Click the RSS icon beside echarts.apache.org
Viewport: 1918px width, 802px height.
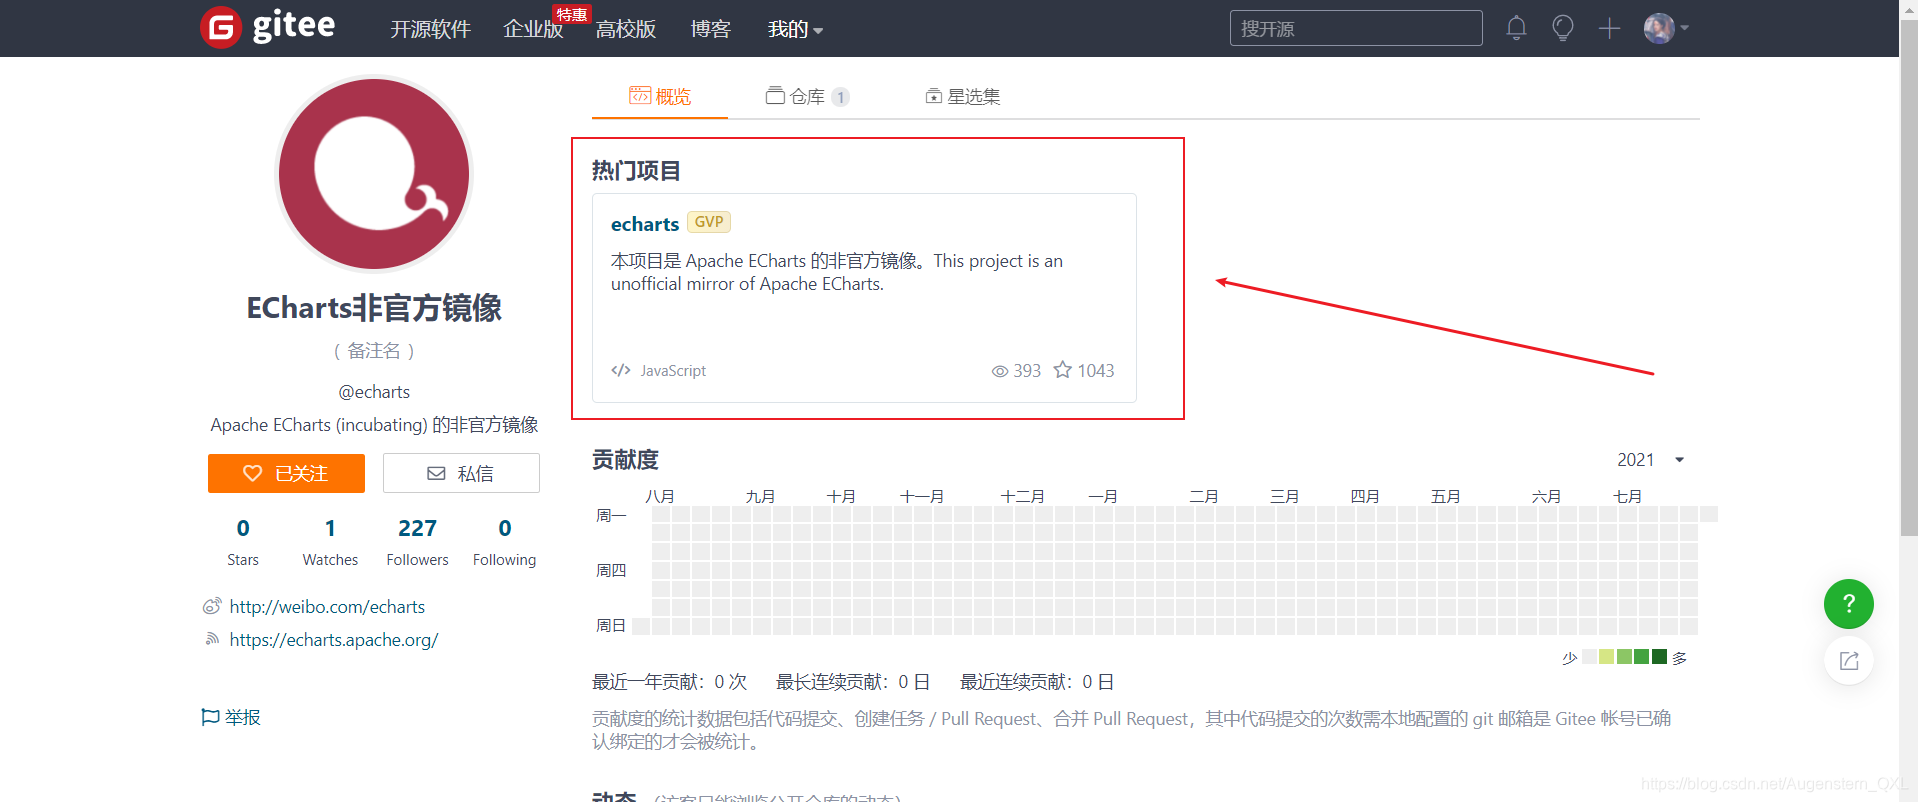pyautogui.click(x=212, y=639)
